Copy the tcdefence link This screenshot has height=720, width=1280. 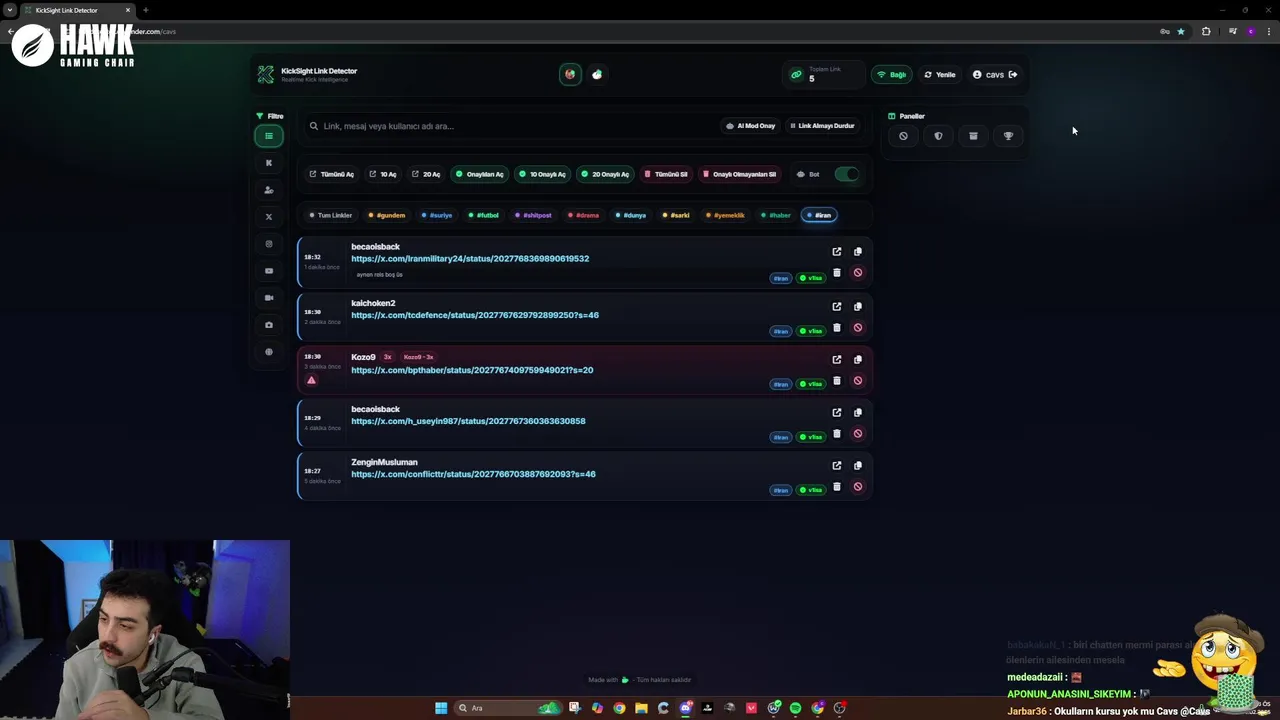pos(857,307)
